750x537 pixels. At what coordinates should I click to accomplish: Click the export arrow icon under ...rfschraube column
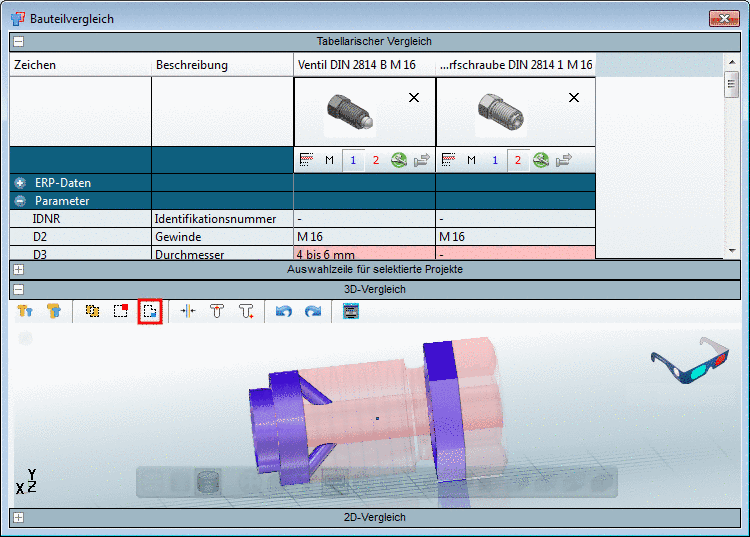[x=564, y=160]
